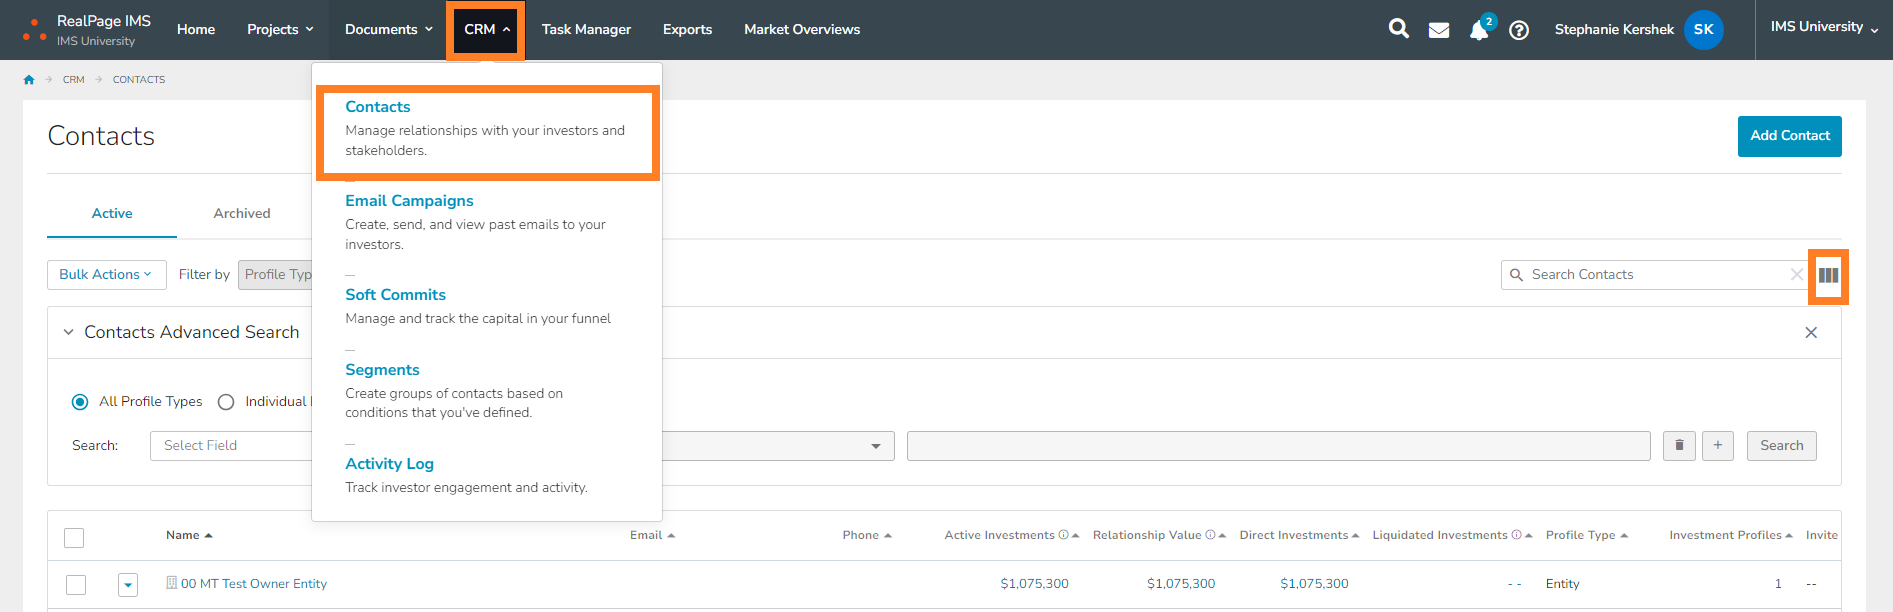Click the Add Contact button

[1789, 136]
